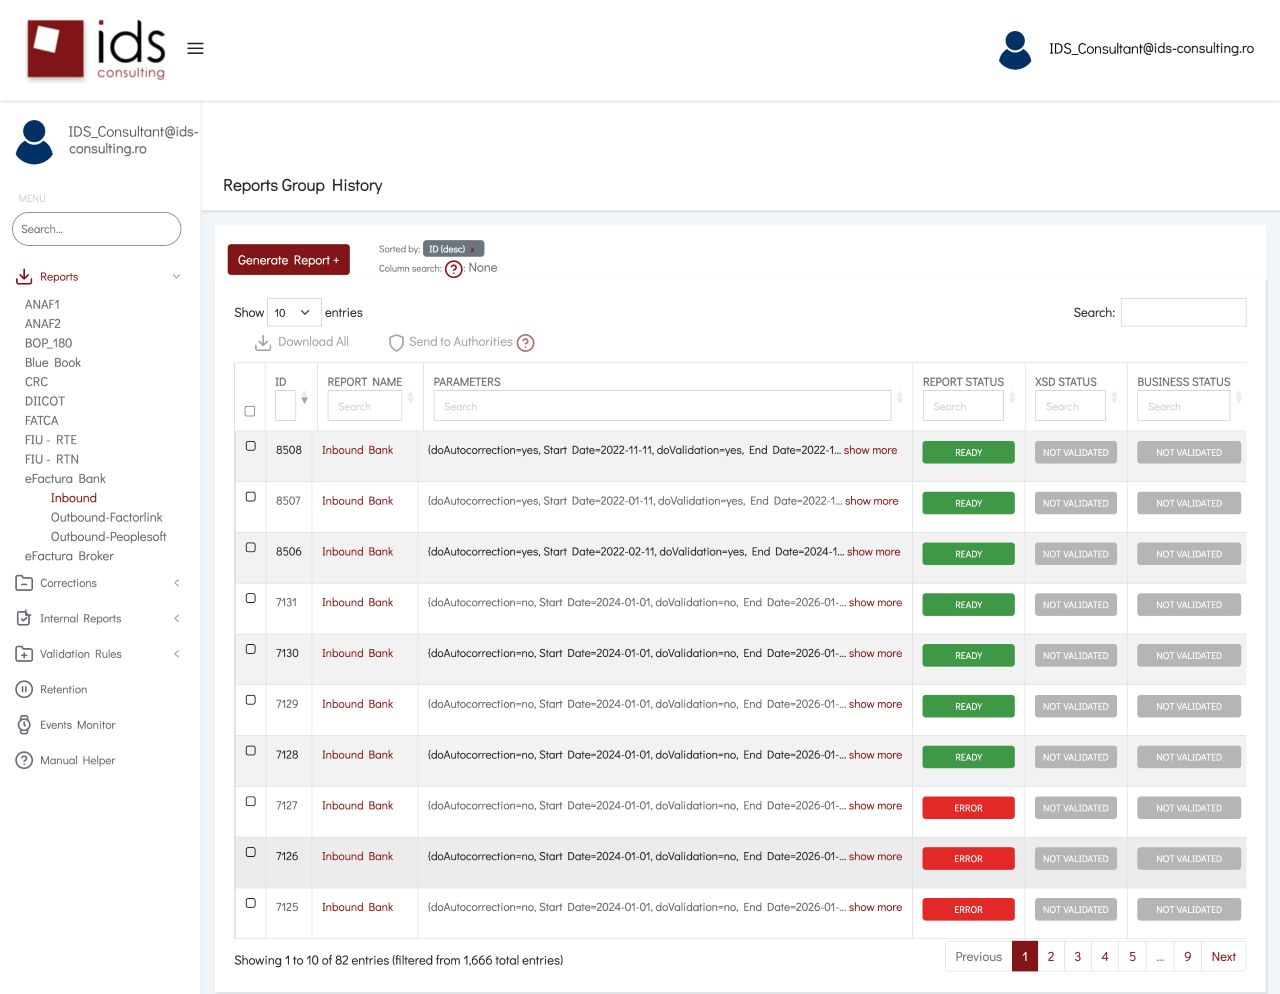Select the Inbound eFactura Bank item
The image size is (1280, 994).
[x=74, y=498]
